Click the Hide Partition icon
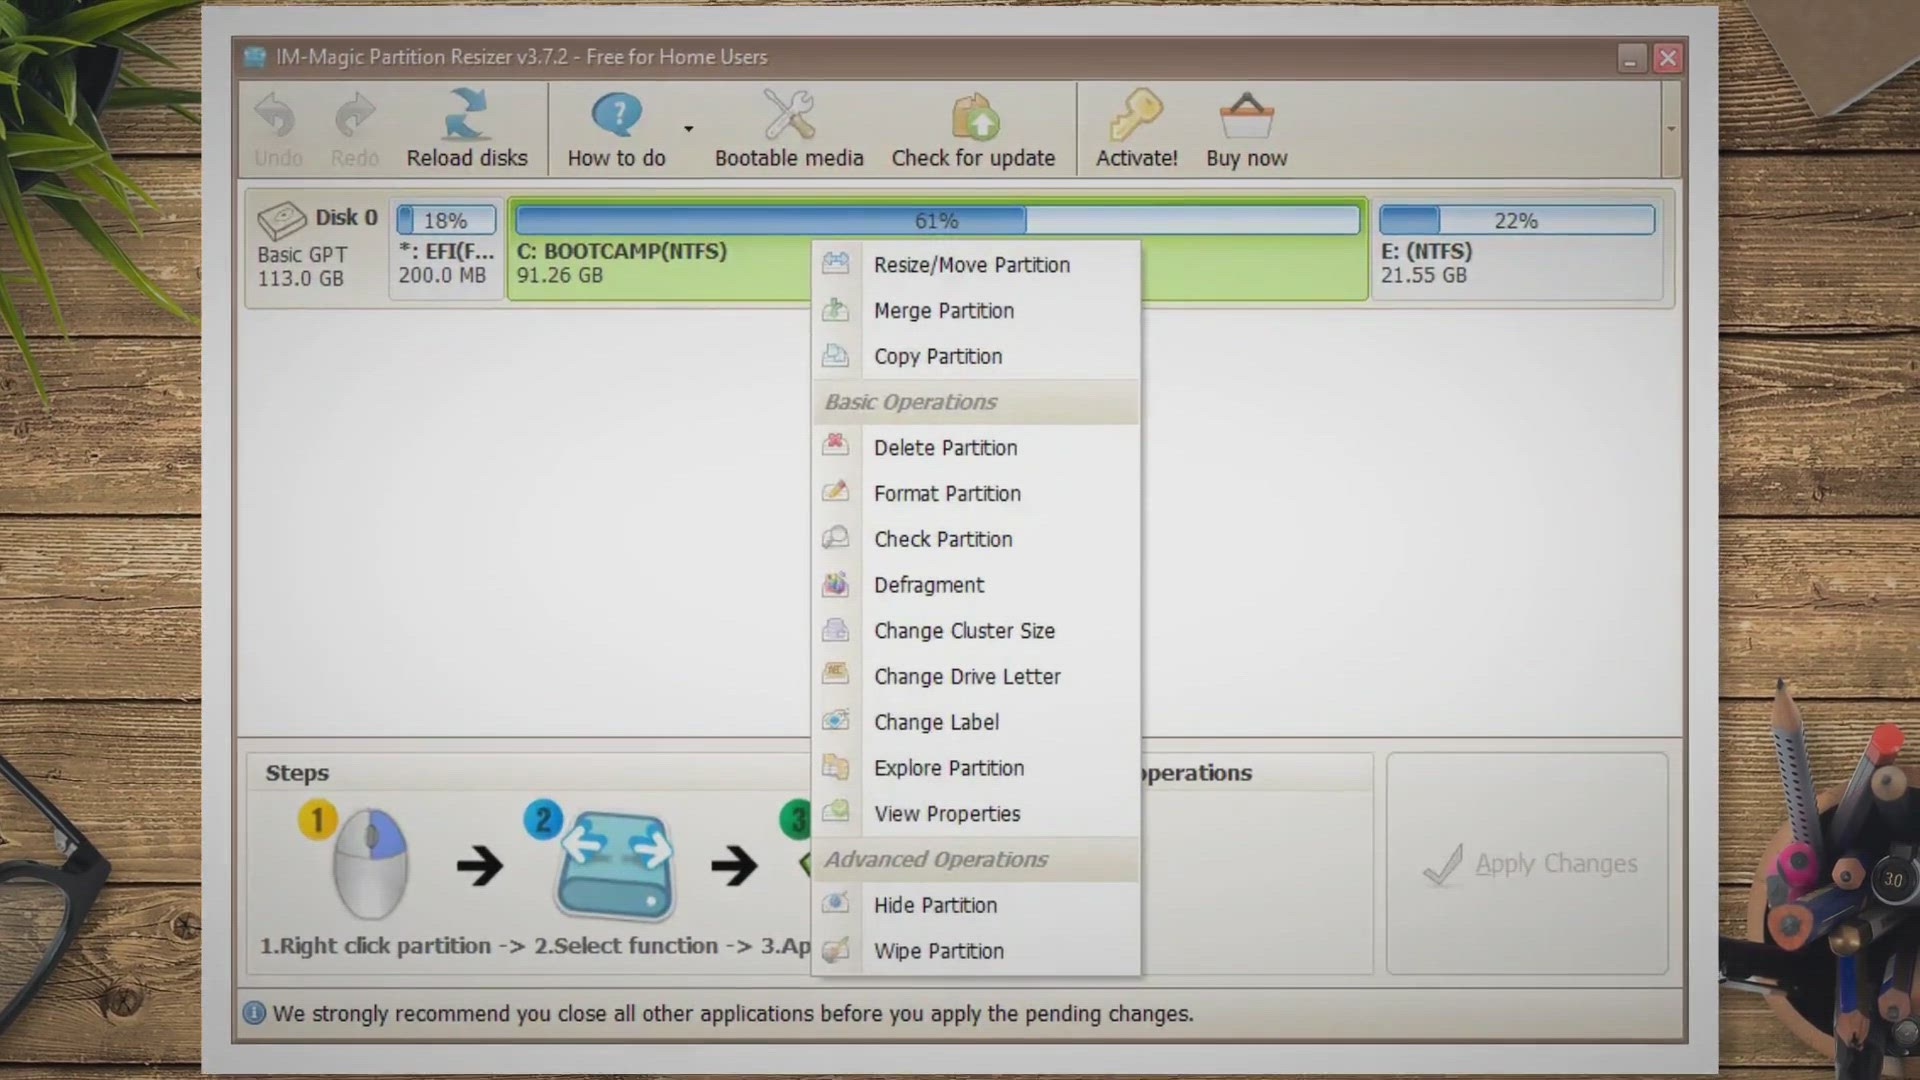This screenshot has height=1080, width=1920. tap(835, 903)
